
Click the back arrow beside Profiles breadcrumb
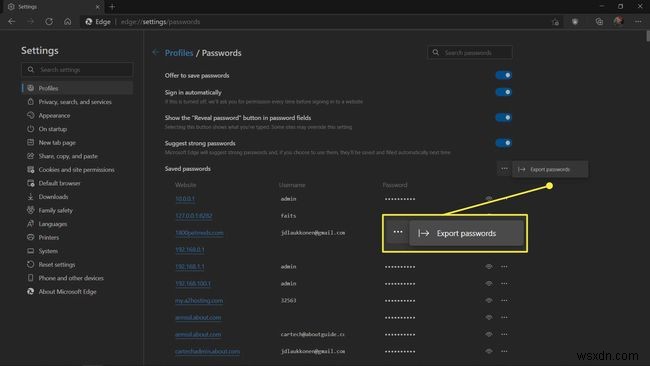(155, 52)
